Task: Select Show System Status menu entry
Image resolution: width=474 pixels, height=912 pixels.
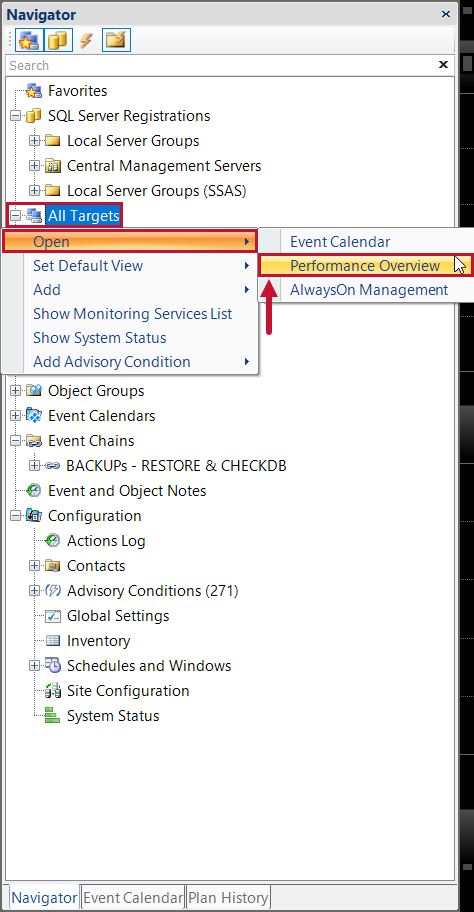Action: (x=130, y=338)
